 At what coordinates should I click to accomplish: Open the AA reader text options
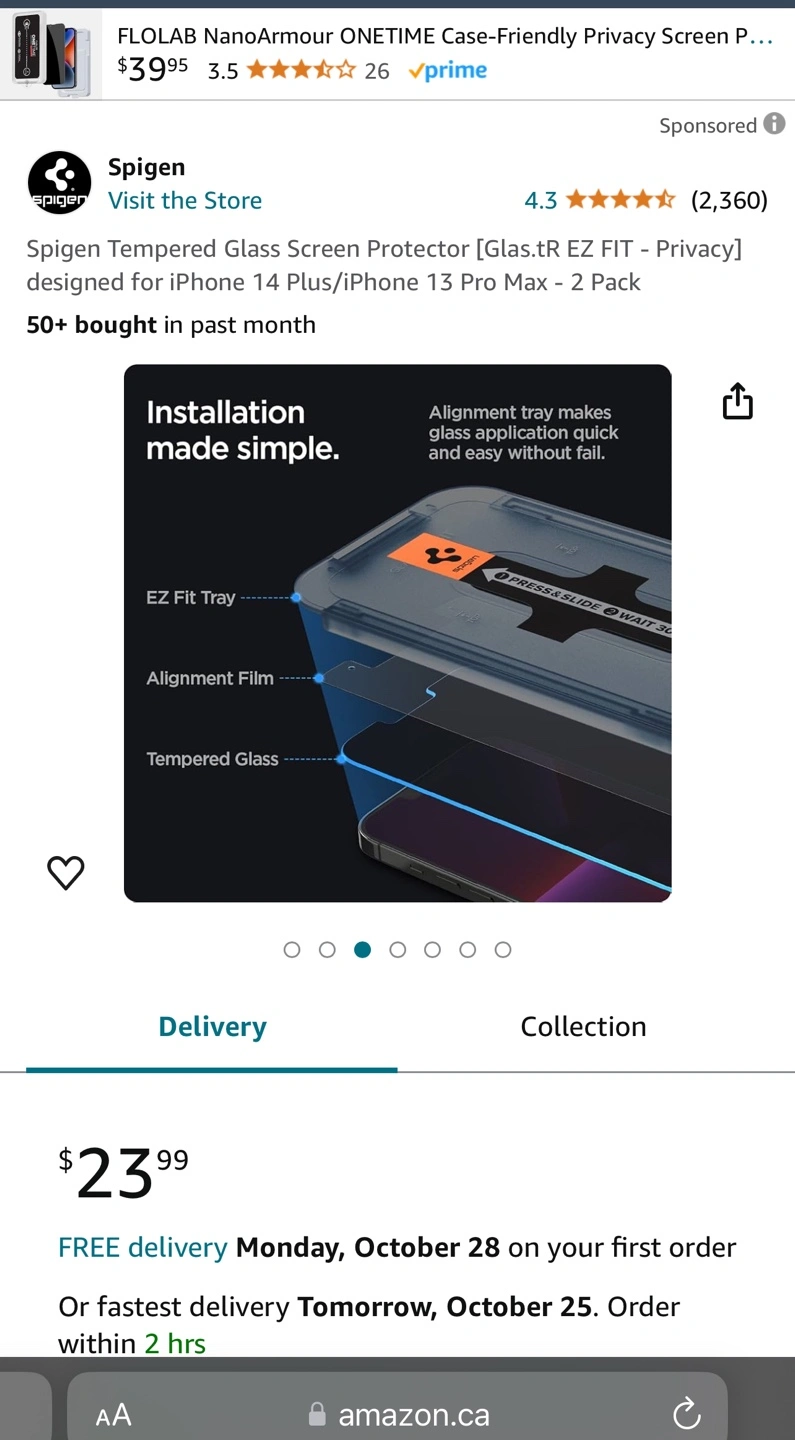113,1415
